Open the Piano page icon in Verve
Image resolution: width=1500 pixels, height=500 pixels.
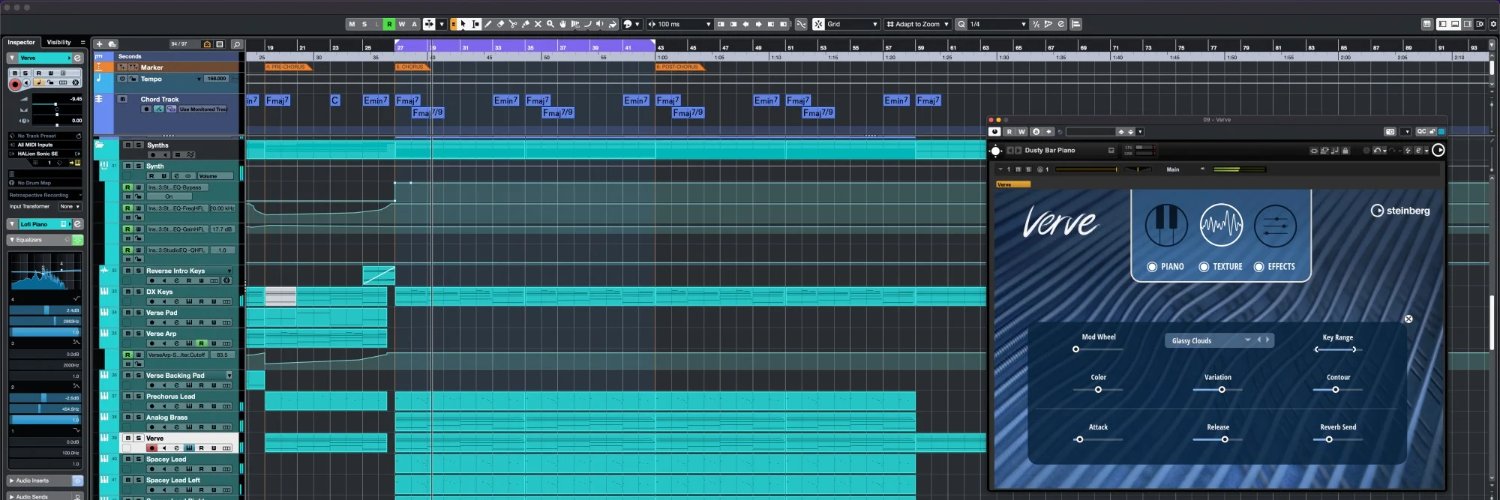click(1166, 225)
